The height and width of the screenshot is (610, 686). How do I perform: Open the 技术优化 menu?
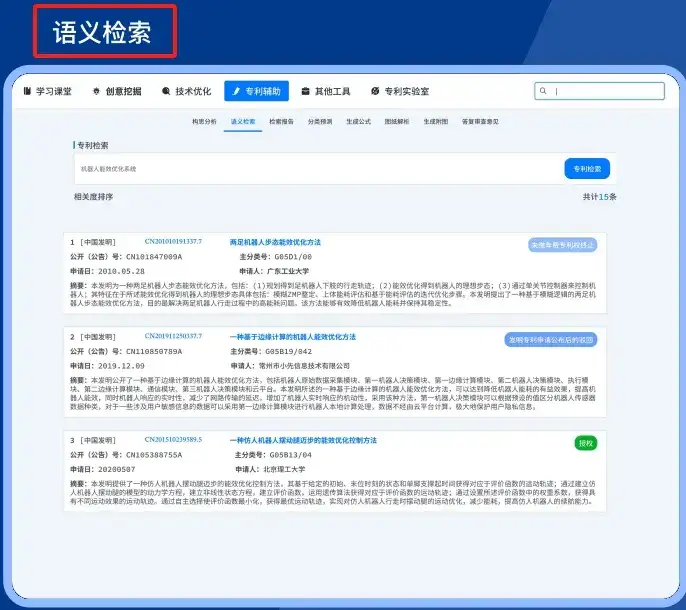[x=187, y=91]
